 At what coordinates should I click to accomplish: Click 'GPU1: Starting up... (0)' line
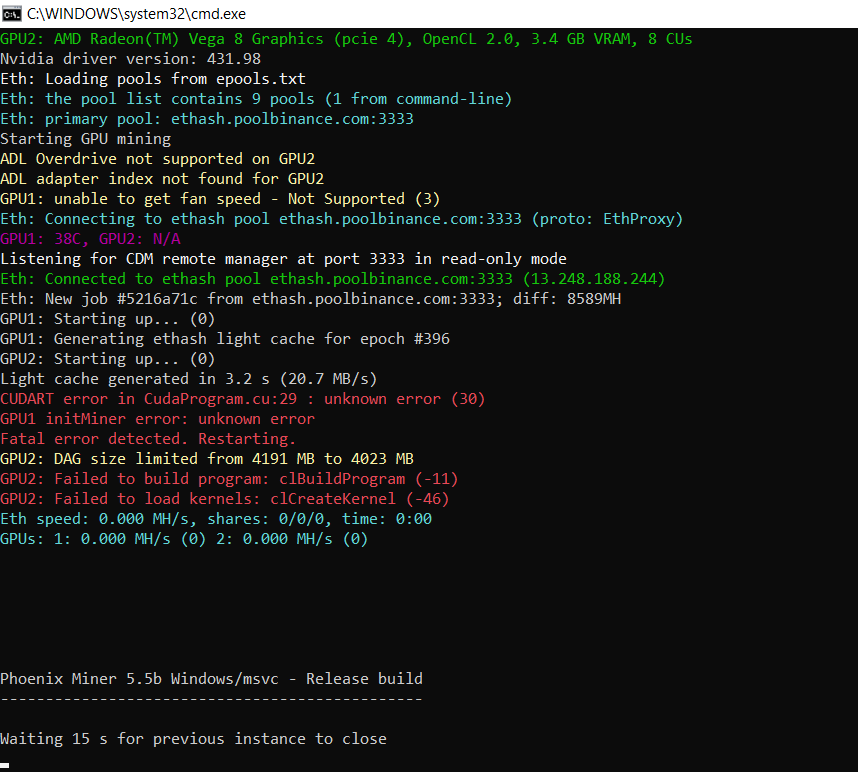coord(108,319)
